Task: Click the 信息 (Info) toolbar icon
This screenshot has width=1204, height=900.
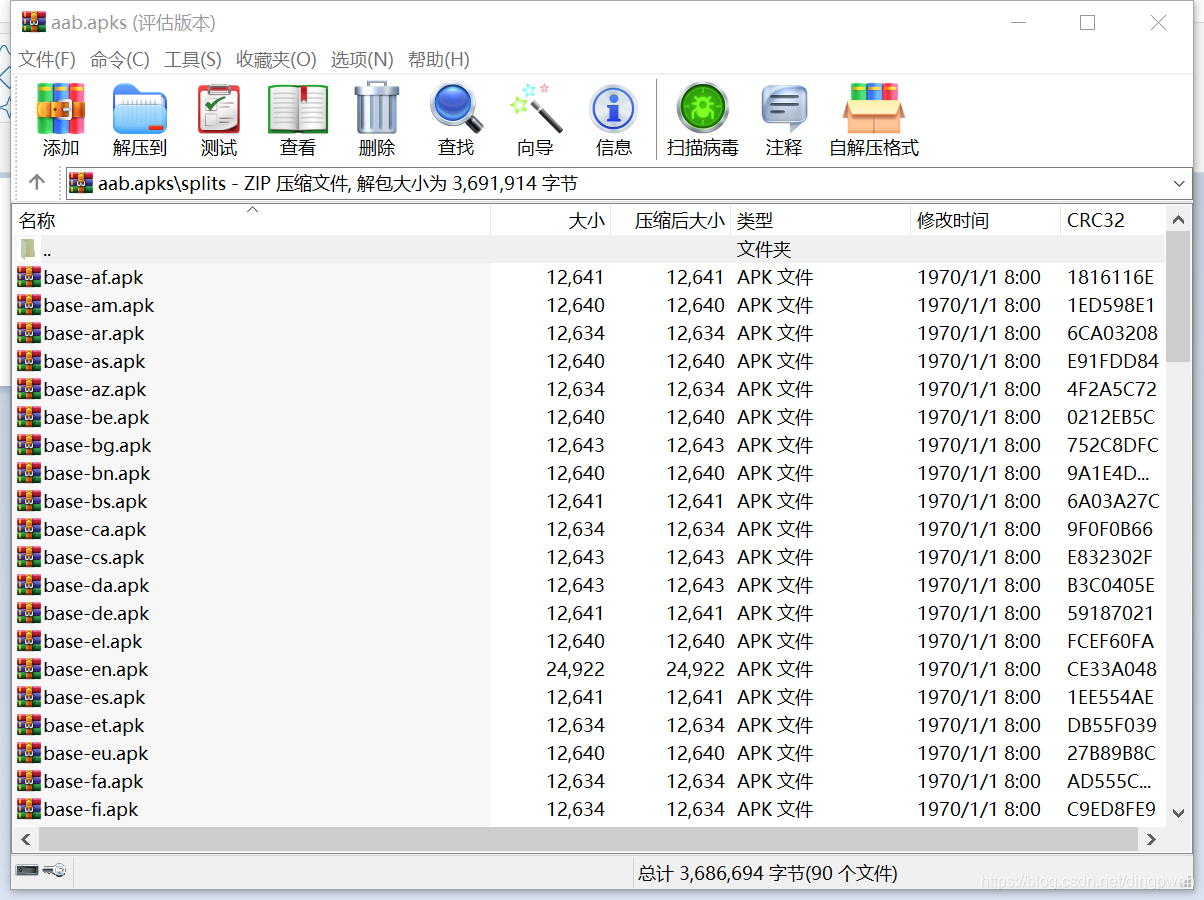Action: click(x=614, y=109)
